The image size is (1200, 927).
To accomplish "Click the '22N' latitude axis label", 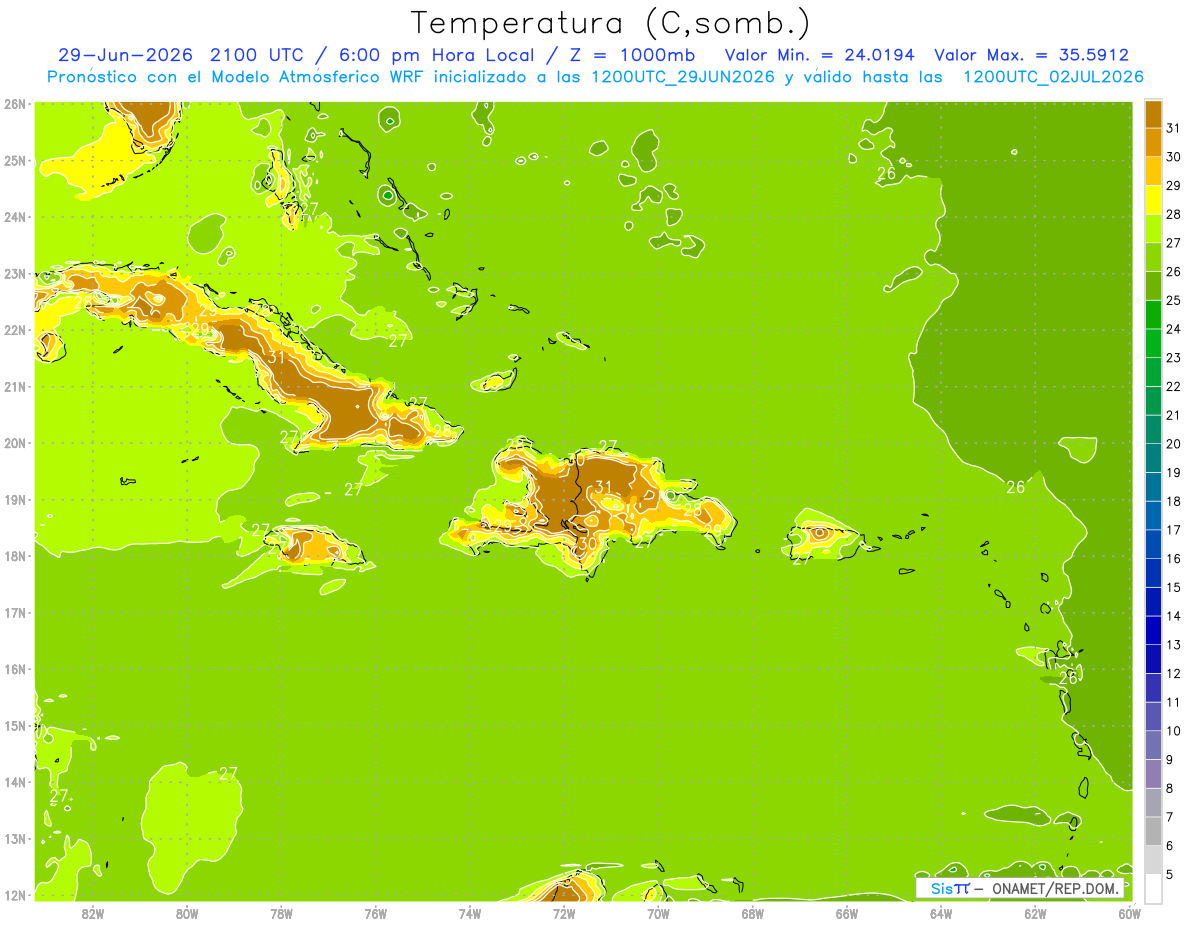I will point(15,330).
